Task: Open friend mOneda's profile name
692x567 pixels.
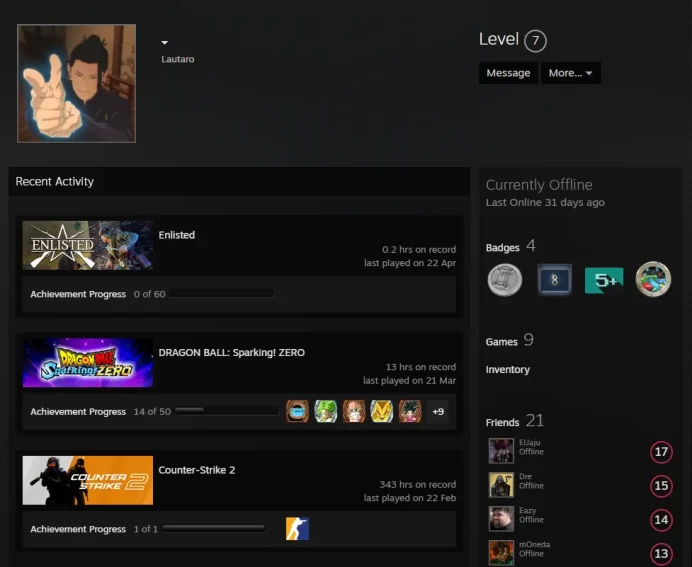Action: point(534,544)
